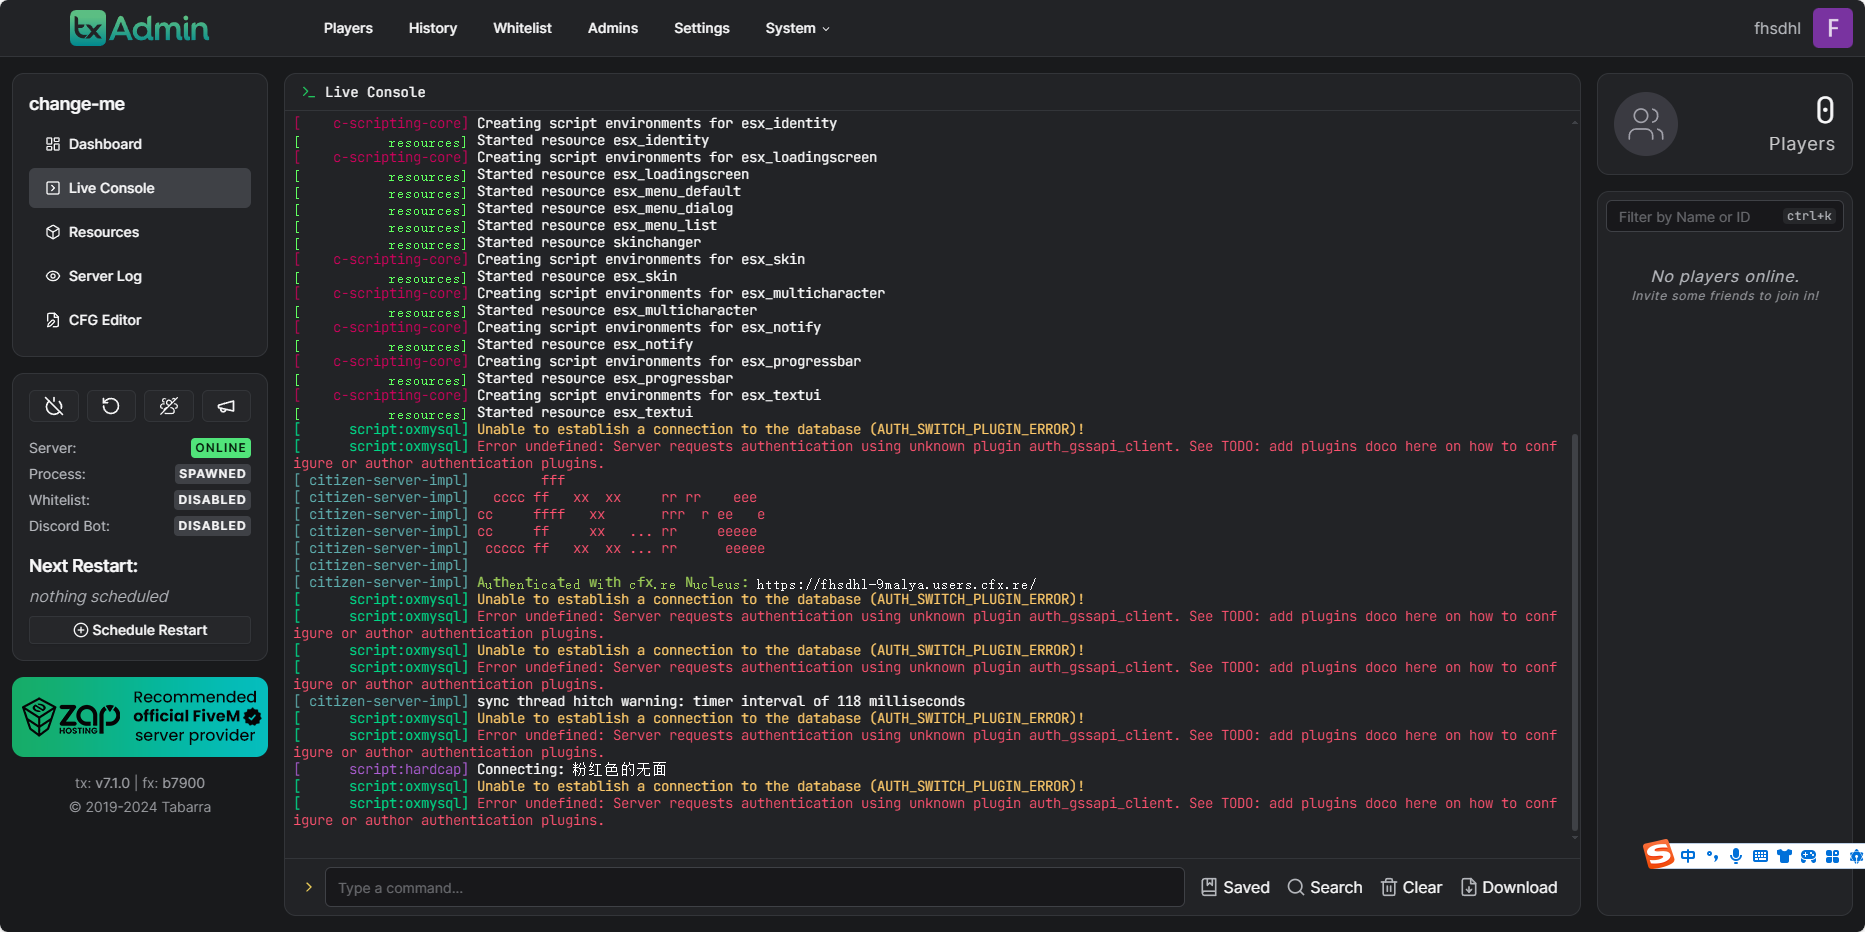Open the IME soft keyboard

click(x=1760, y=856)
